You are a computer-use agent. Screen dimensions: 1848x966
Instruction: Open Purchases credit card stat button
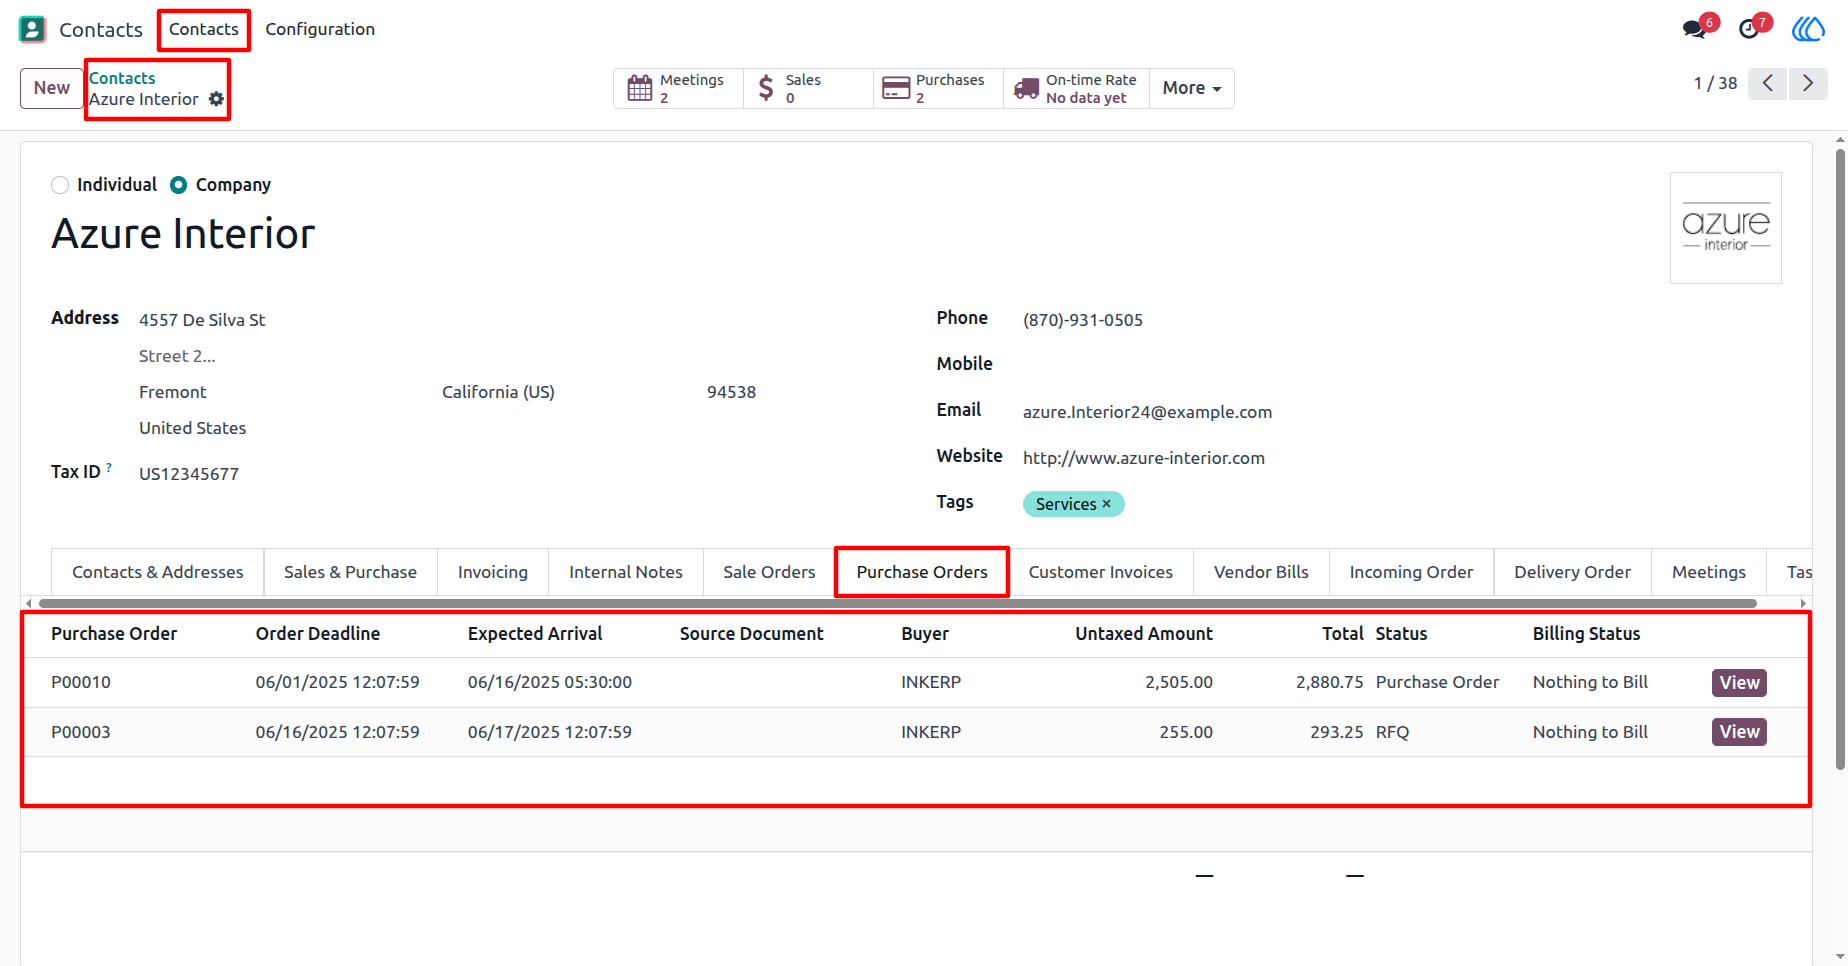[938, 88]
